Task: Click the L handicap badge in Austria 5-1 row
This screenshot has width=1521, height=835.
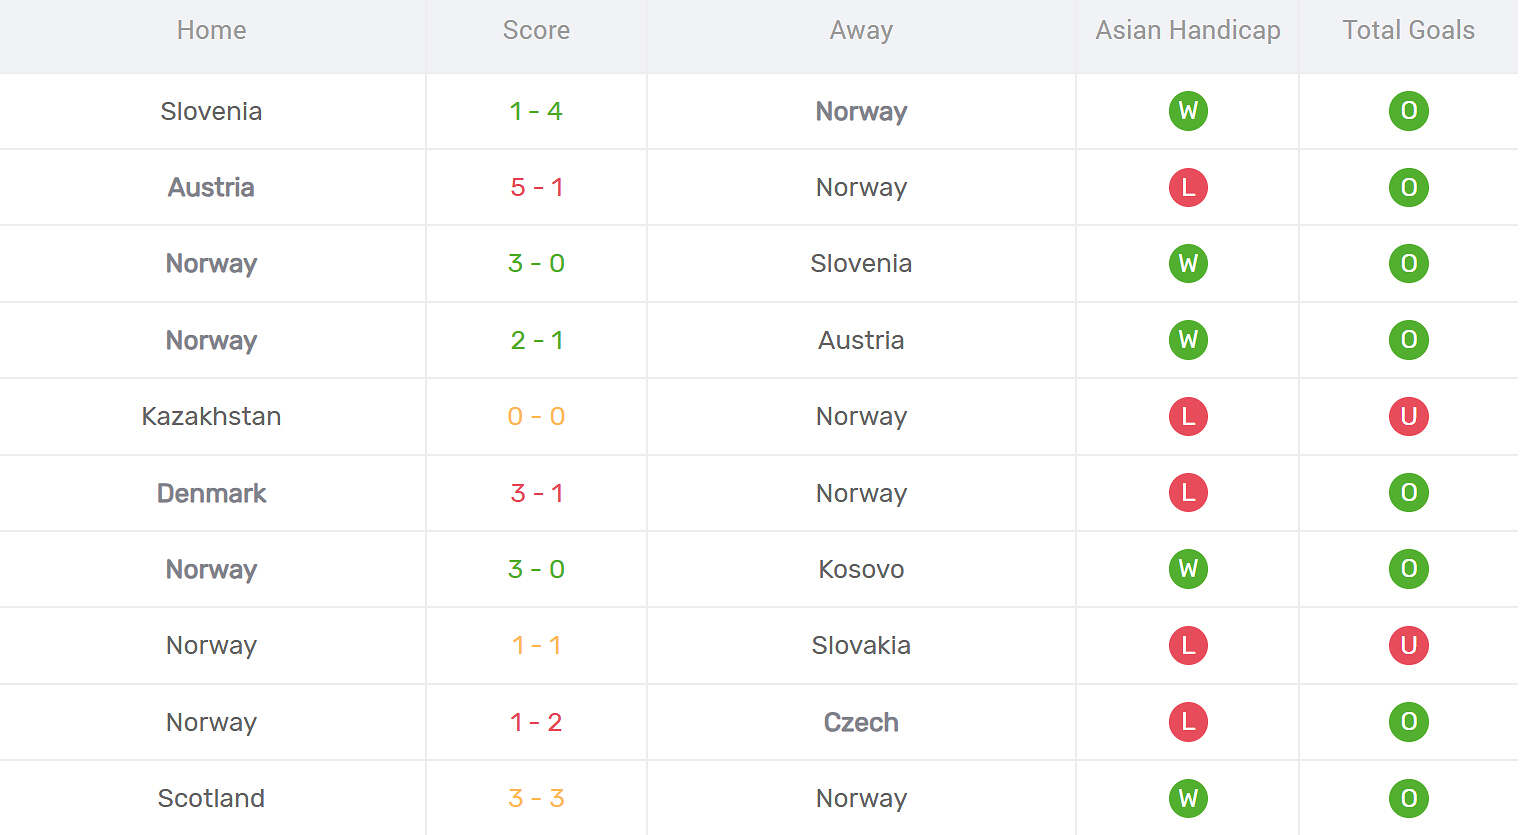Action: pyautogui.click(x=1188, y=187)
